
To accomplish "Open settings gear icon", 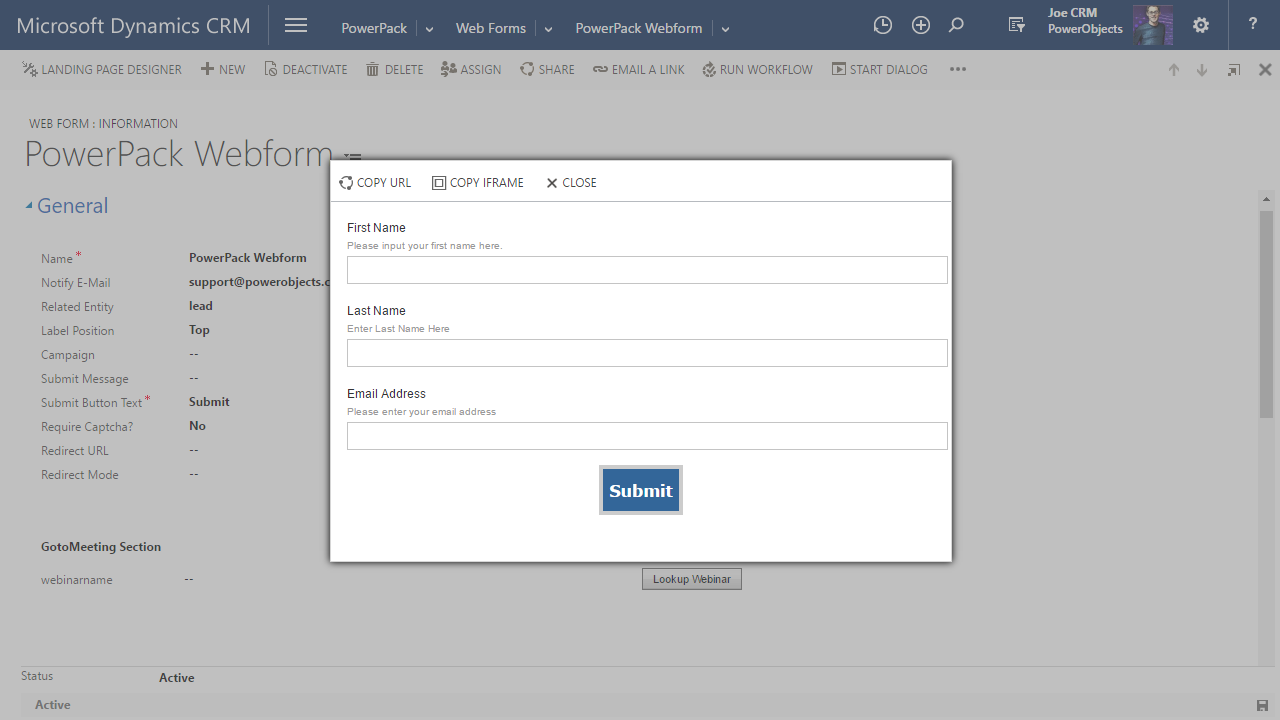I will (1201, 25).
